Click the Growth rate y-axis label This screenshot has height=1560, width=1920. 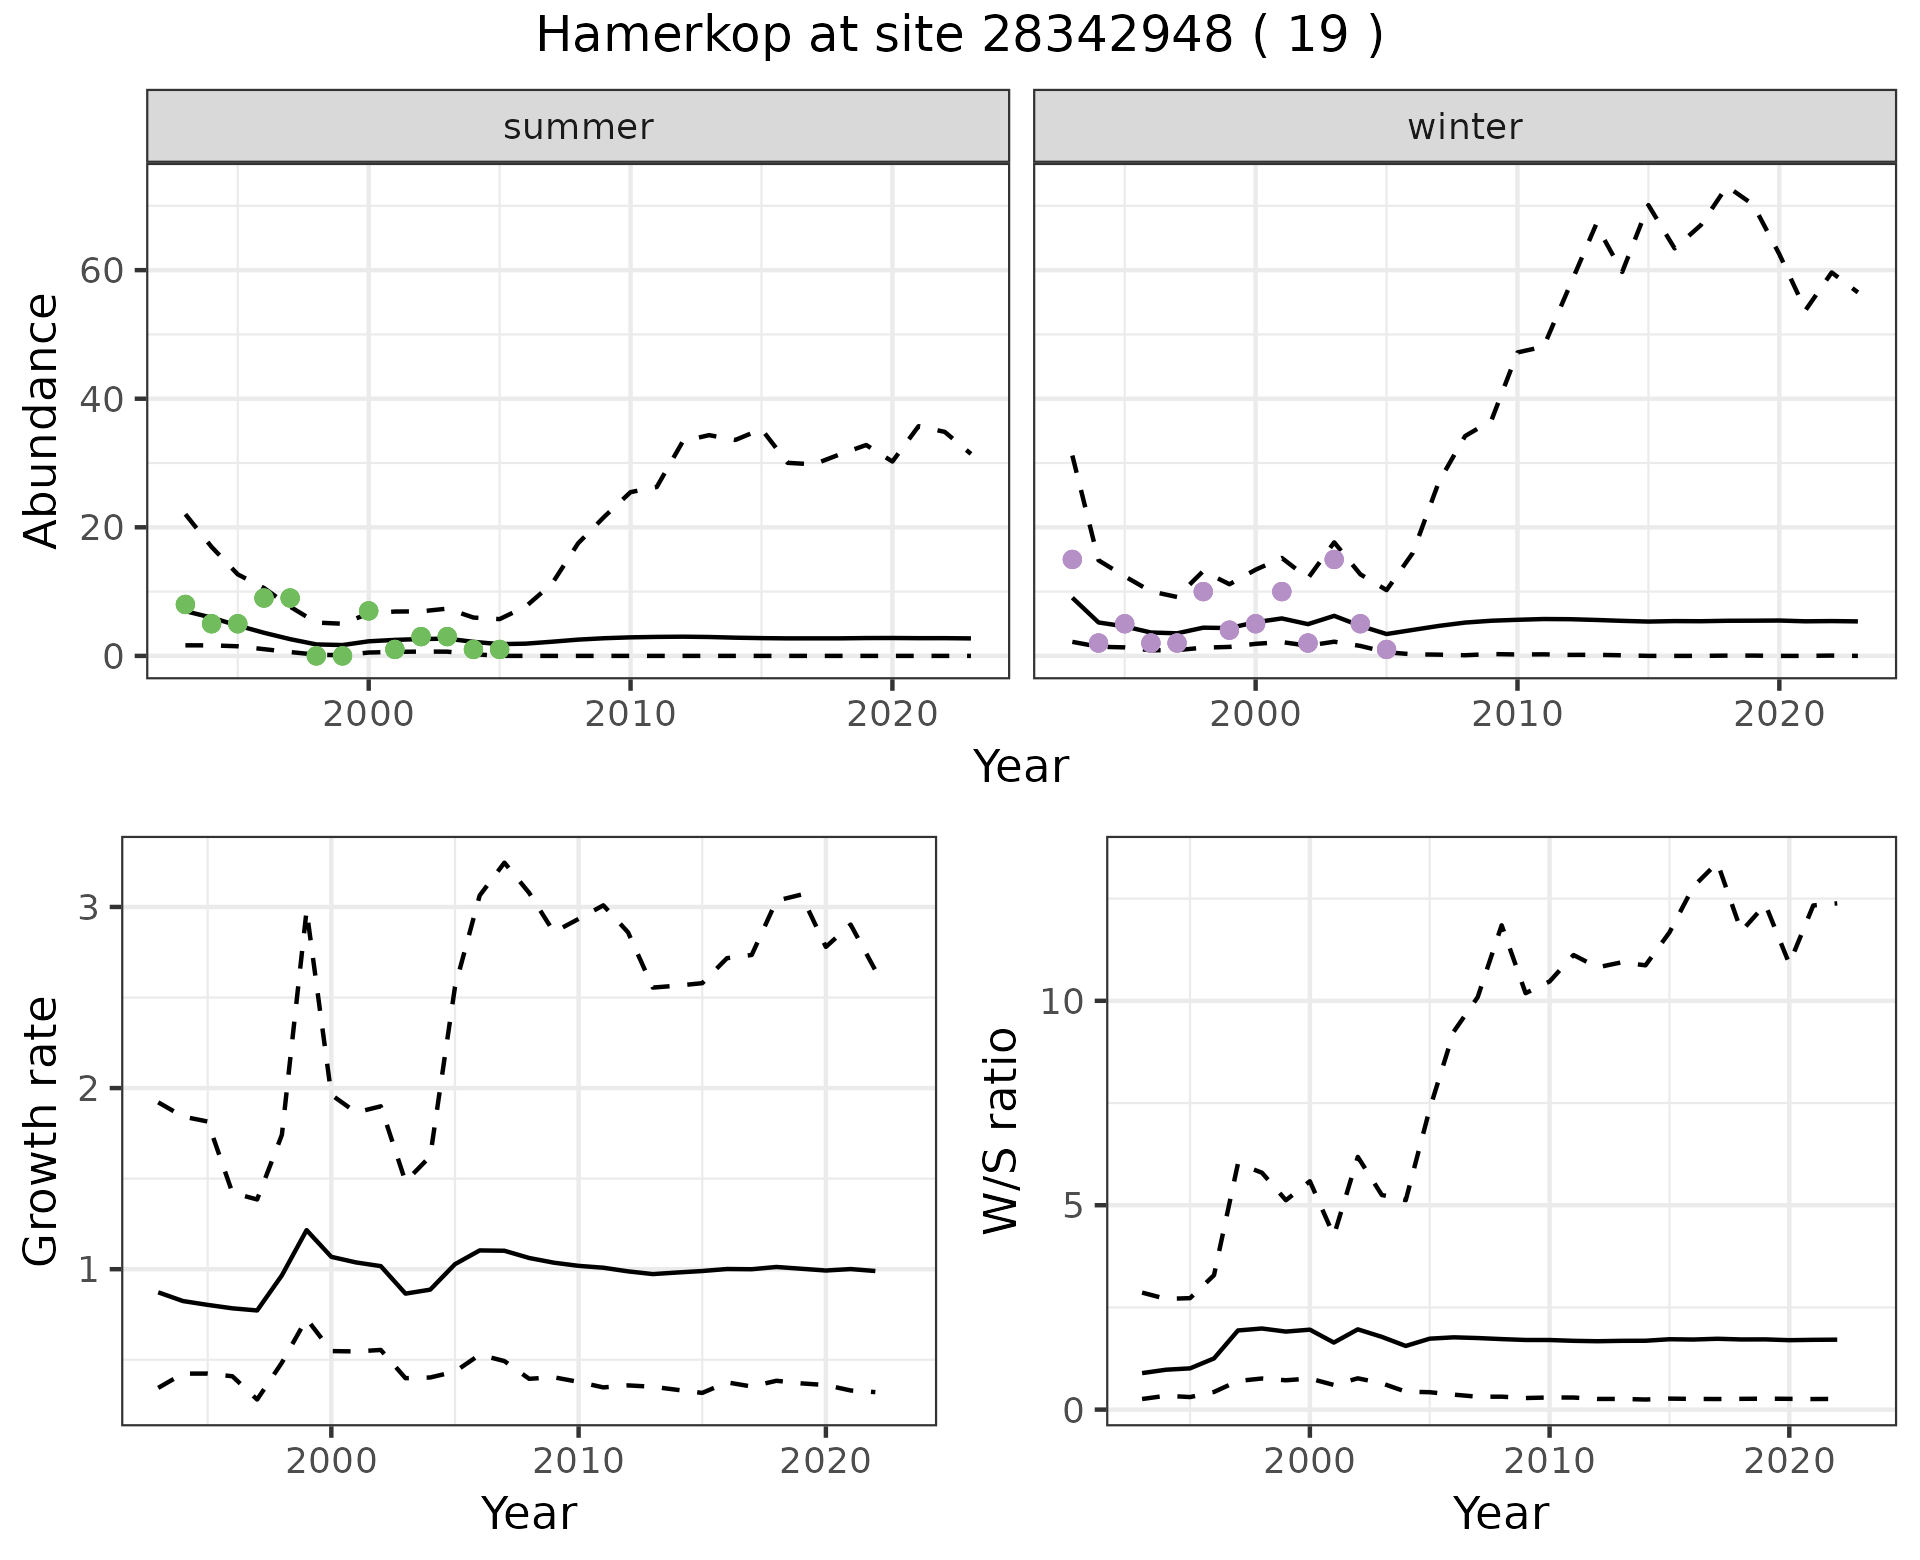click(x=41, y=1130)
